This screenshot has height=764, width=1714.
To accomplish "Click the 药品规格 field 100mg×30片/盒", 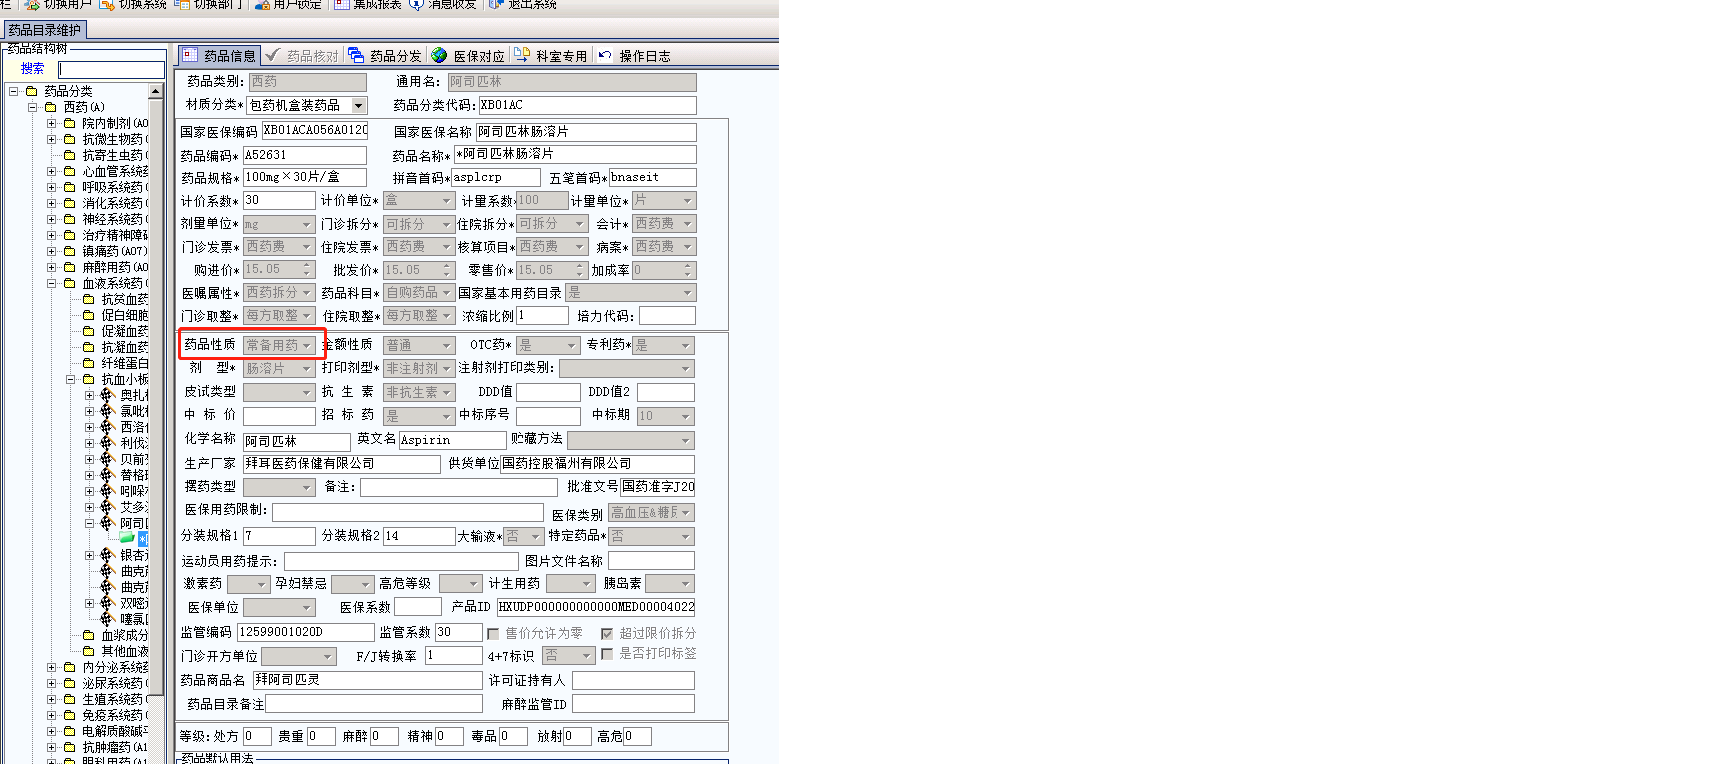I will click(305, 177).
